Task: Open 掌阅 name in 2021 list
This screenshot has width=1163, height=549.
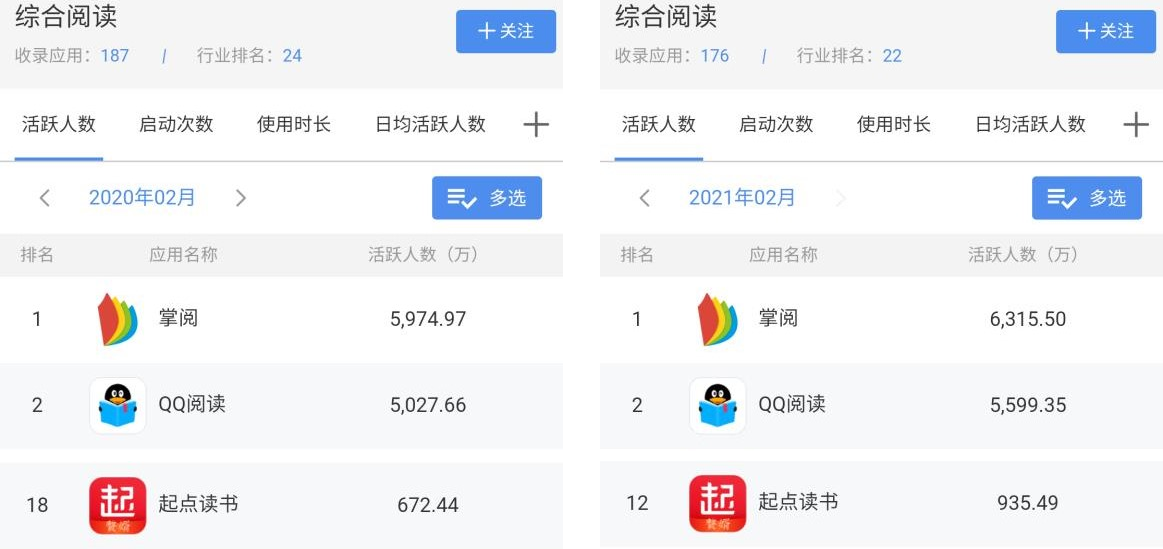Action: (778, 318)
